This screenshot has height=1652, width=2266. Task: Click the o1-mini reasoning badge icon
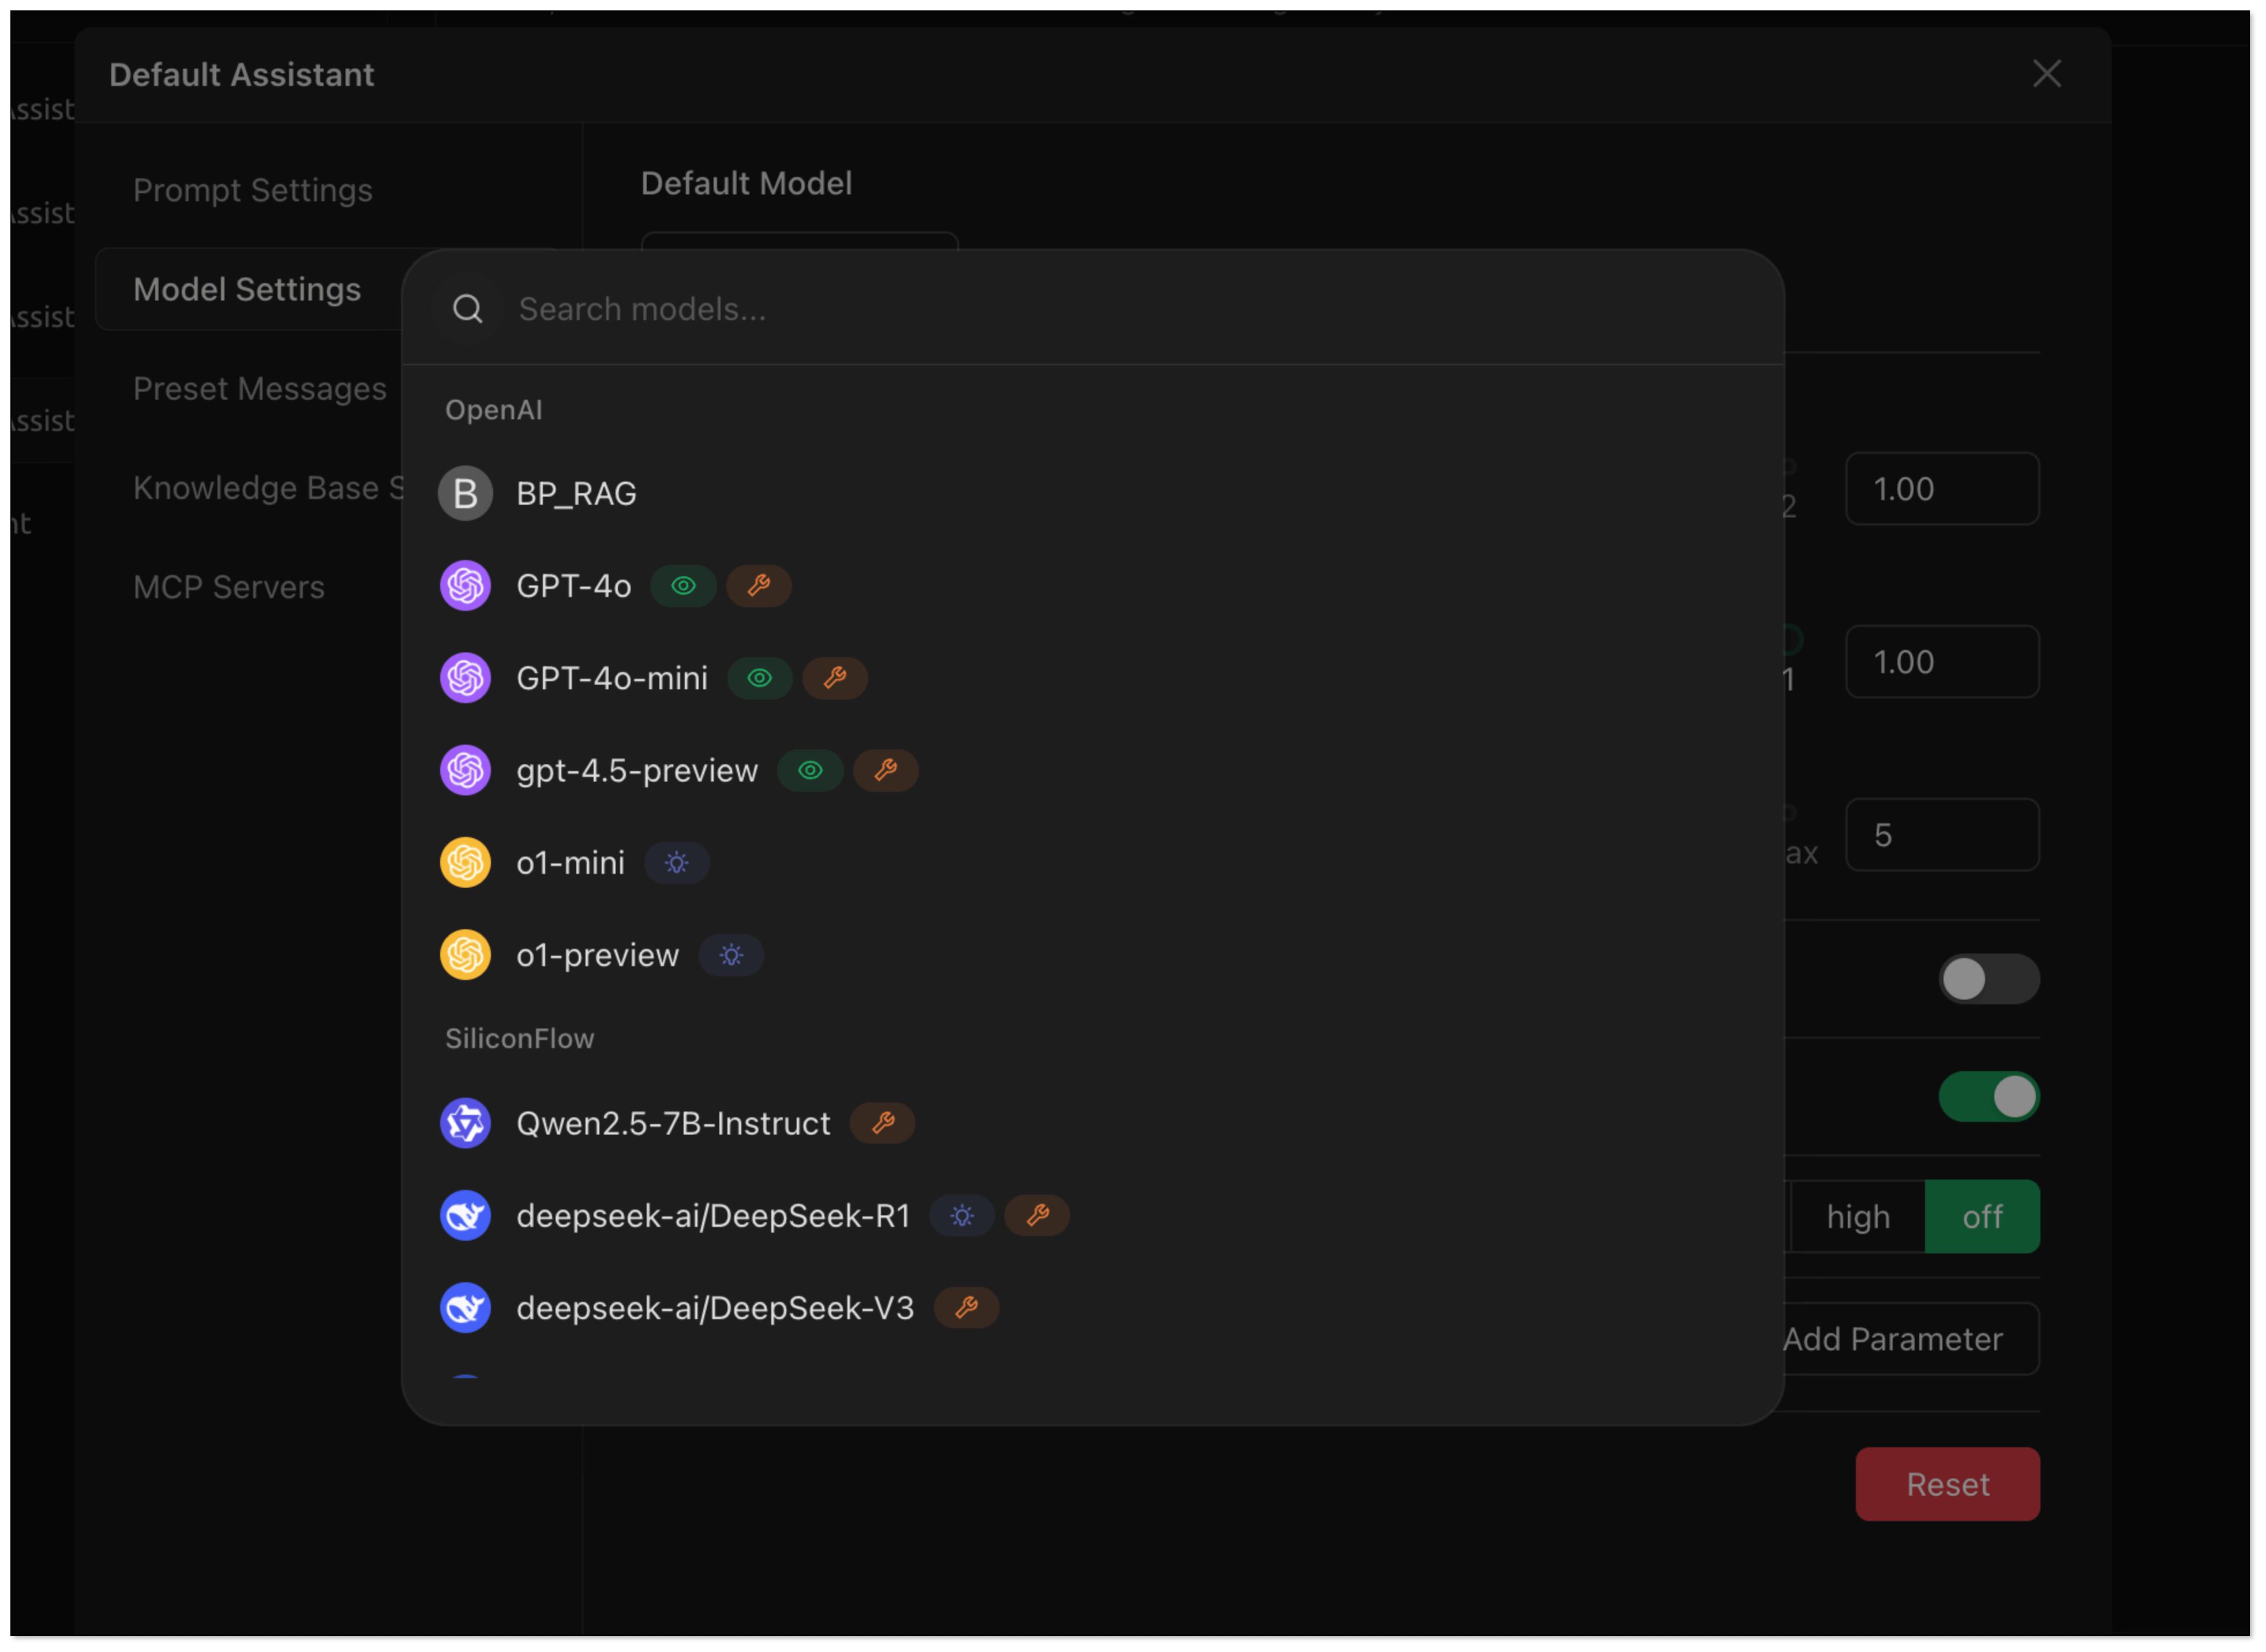(x=677, y=863)
